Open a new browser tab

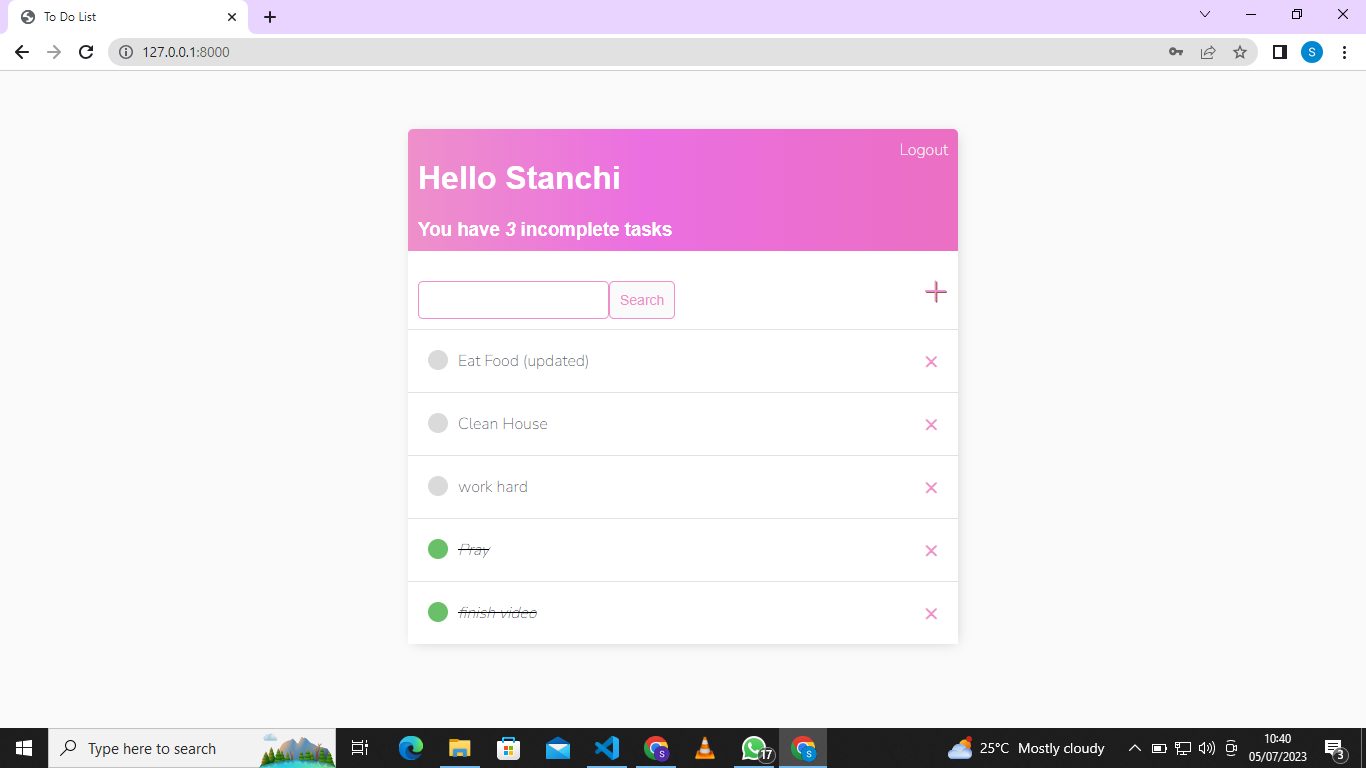point(270,17)
